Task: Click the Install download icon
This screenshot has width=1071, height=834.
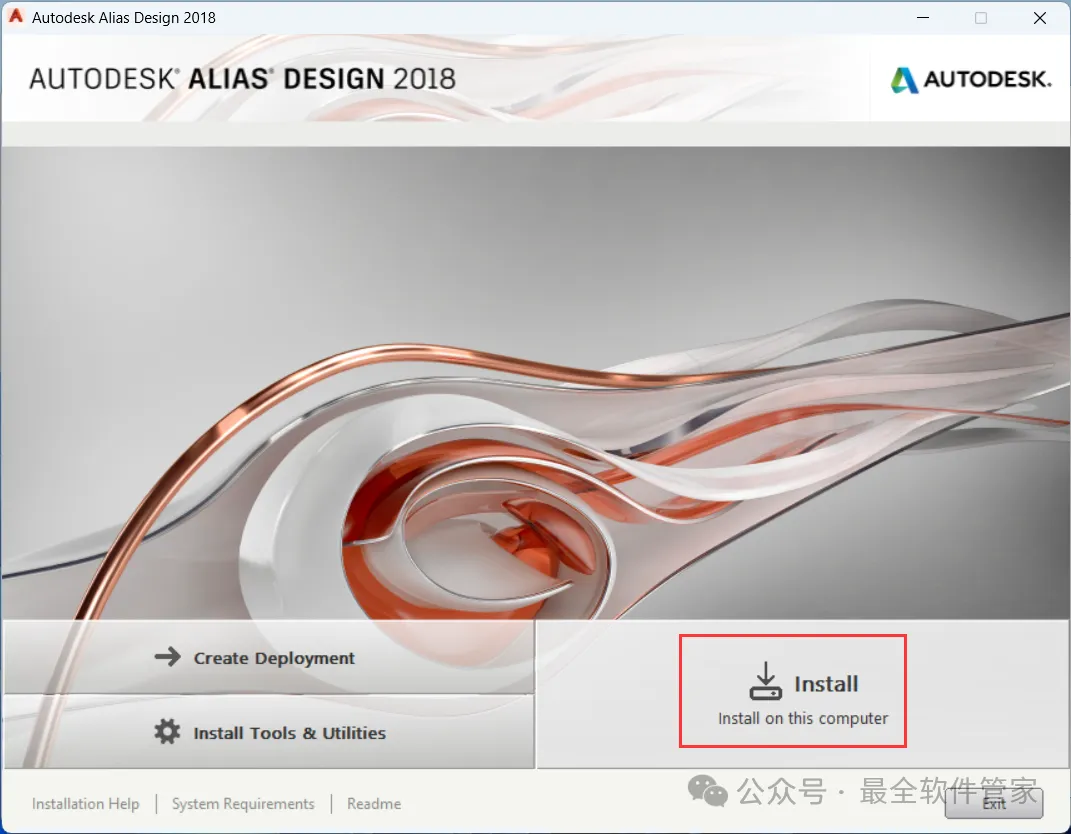Action: pos(766,681)
